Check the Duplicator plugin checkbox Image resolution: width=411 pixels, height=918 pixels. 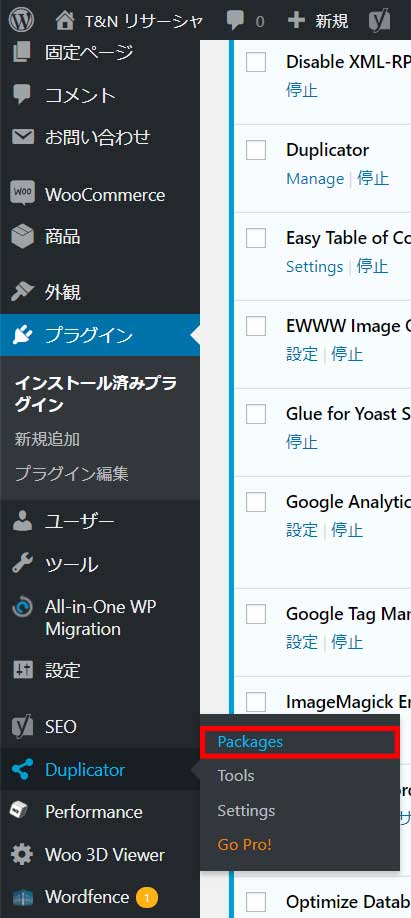tap(256, 150)
